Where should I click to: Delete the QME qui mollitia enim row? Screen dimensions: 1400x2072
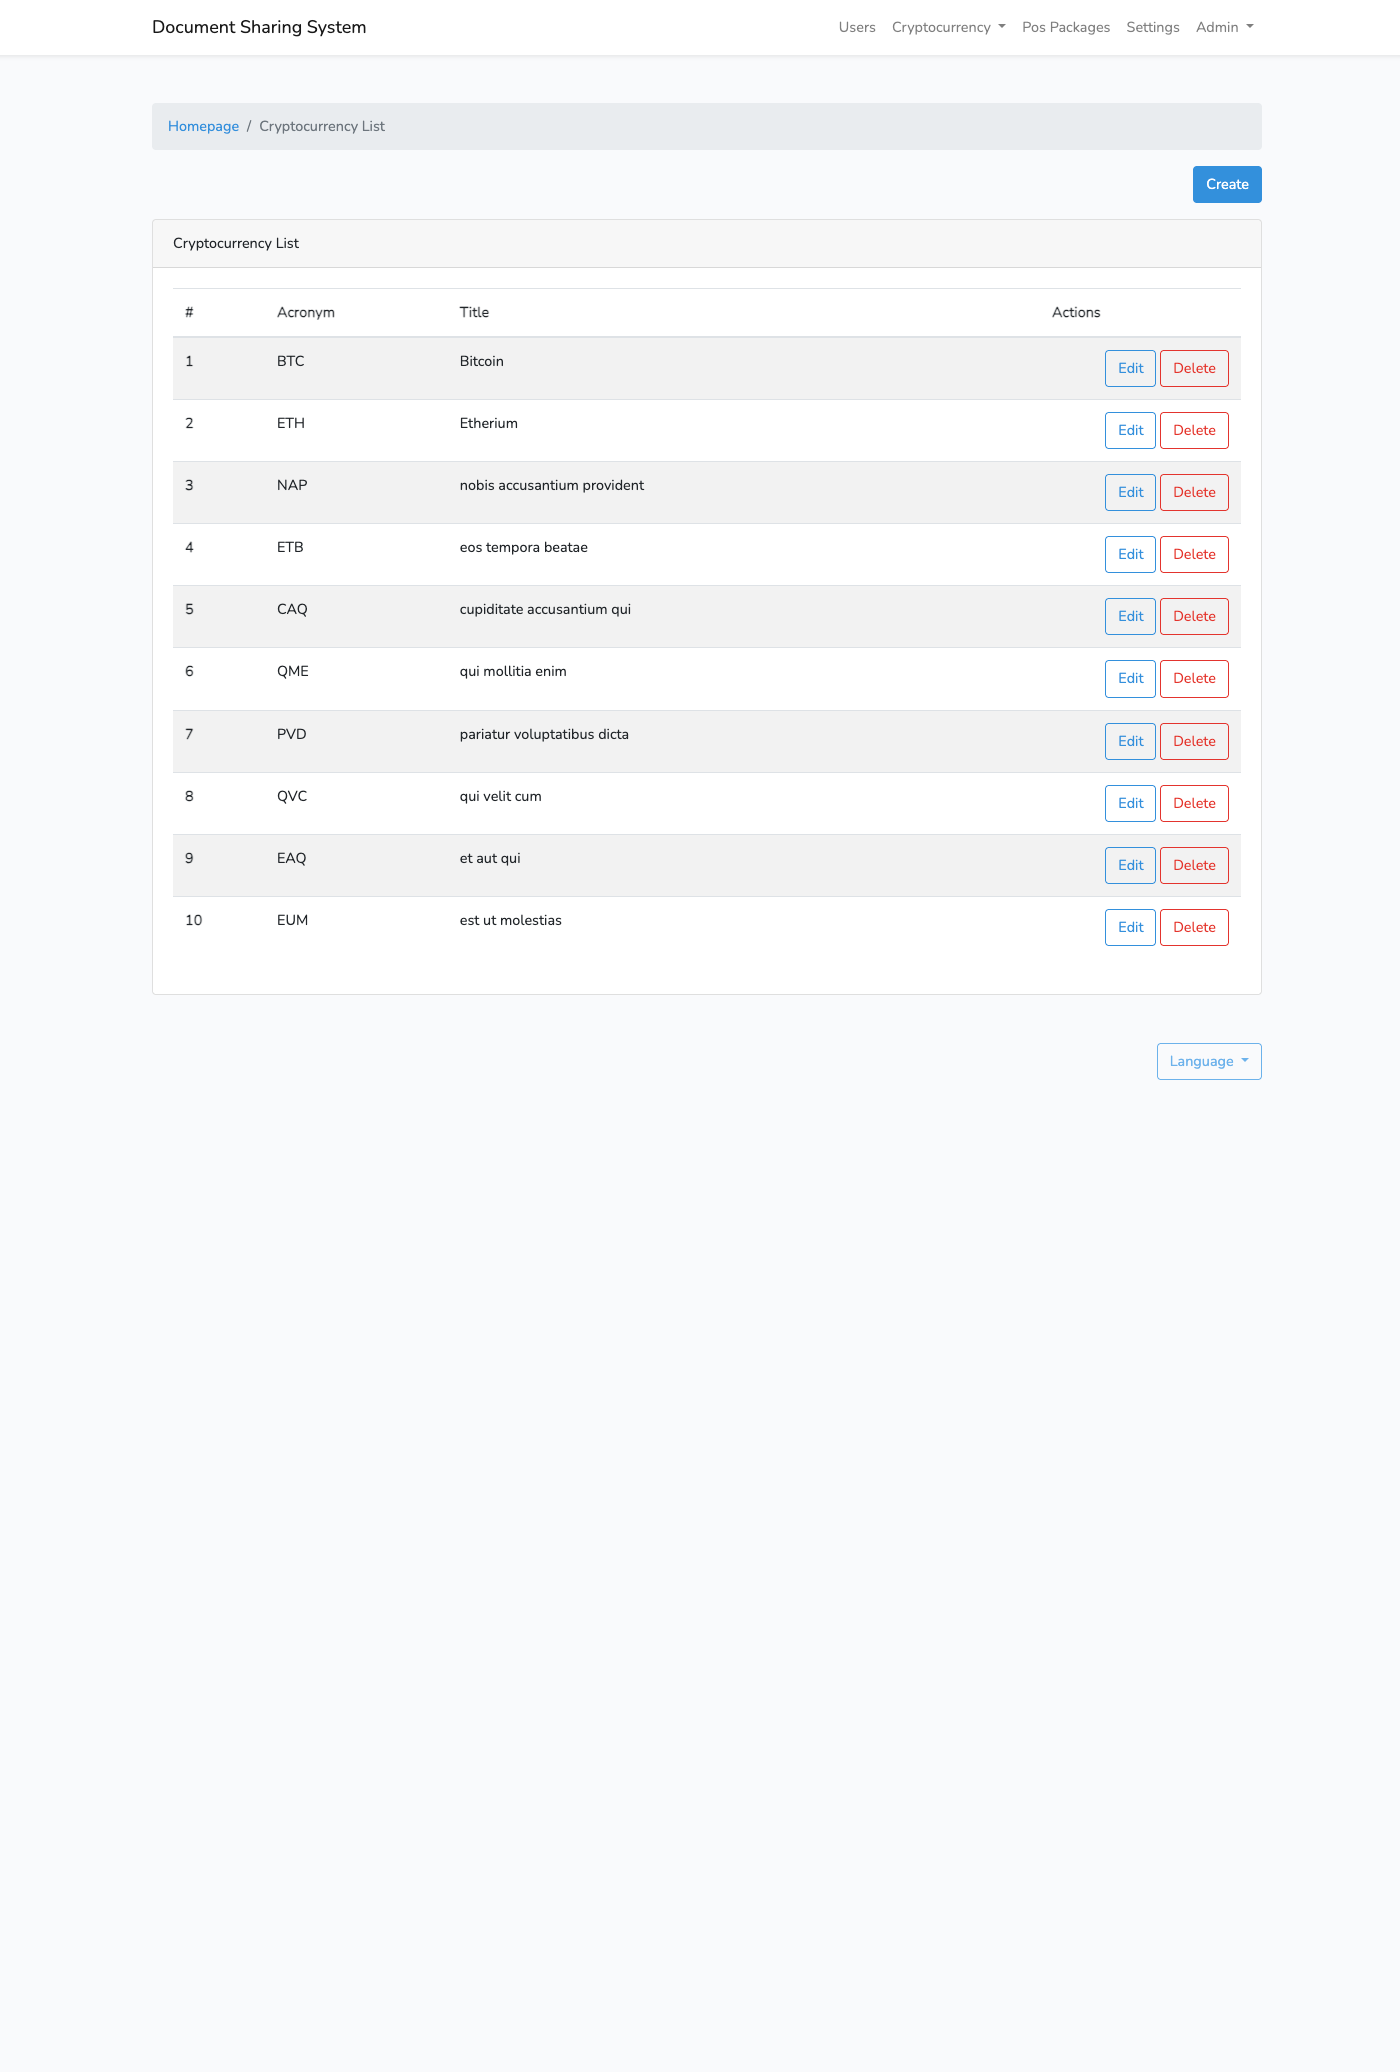click(1194, 678)
